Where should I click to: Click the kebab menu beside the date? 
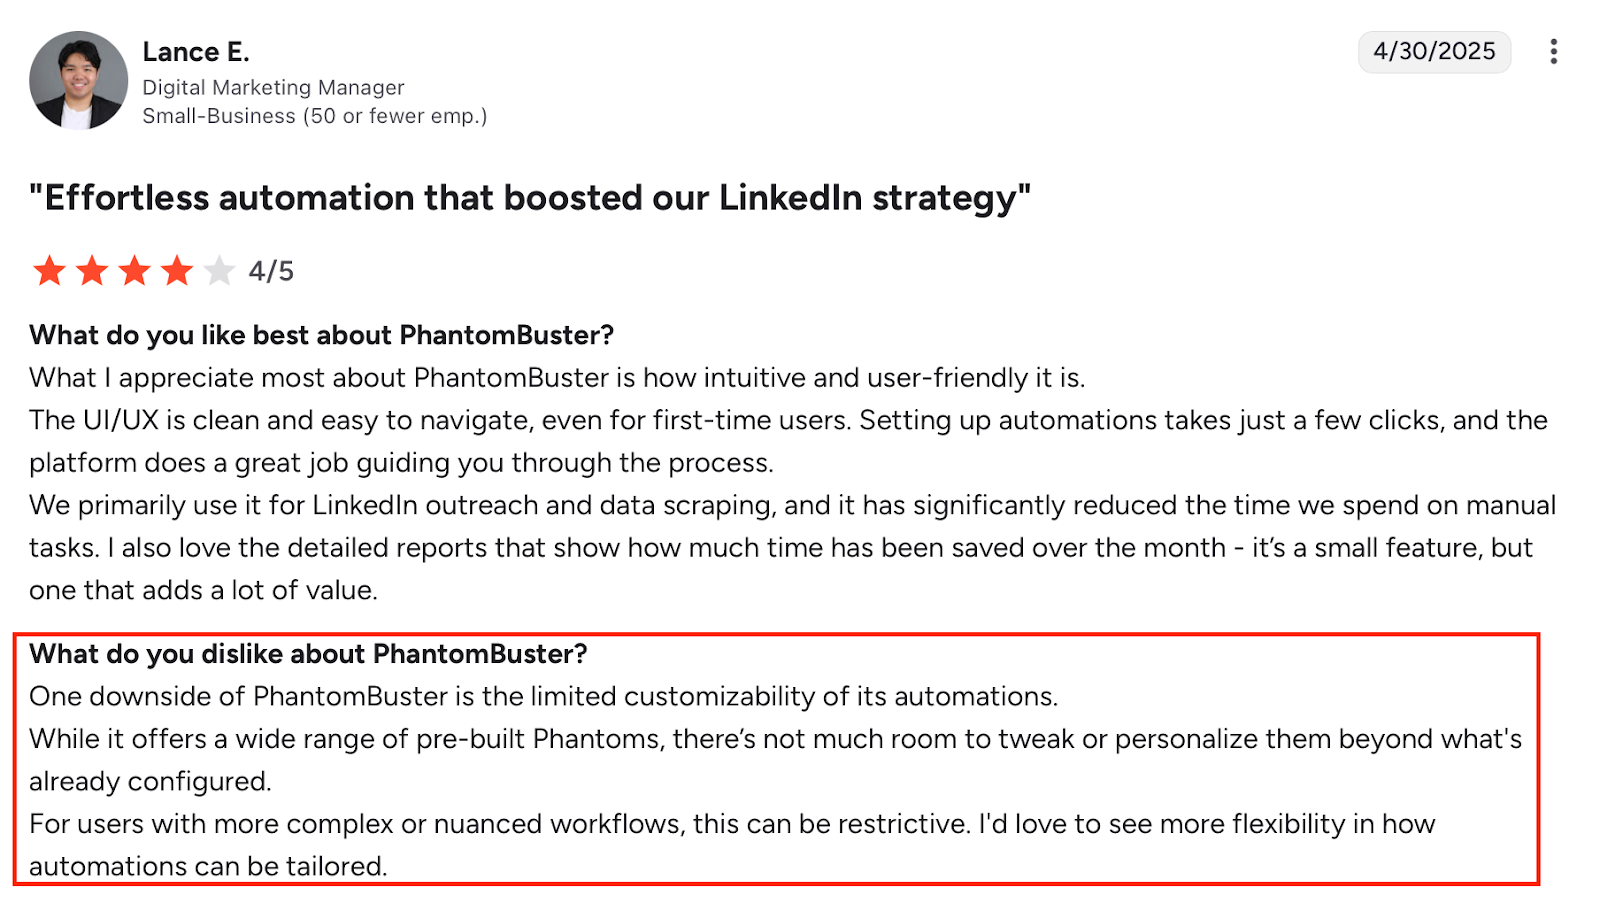tap(1554, 52)
